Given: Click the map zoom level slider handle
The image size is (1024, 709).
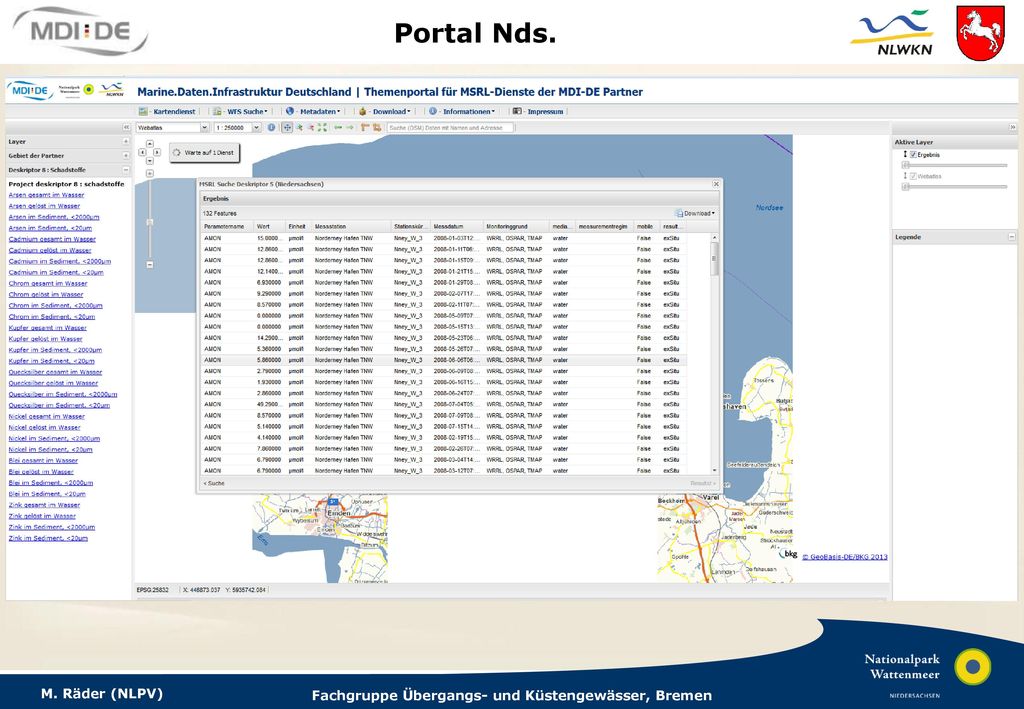Looking at the screenshot, I should pyautogui.click(x=150, y=223).
